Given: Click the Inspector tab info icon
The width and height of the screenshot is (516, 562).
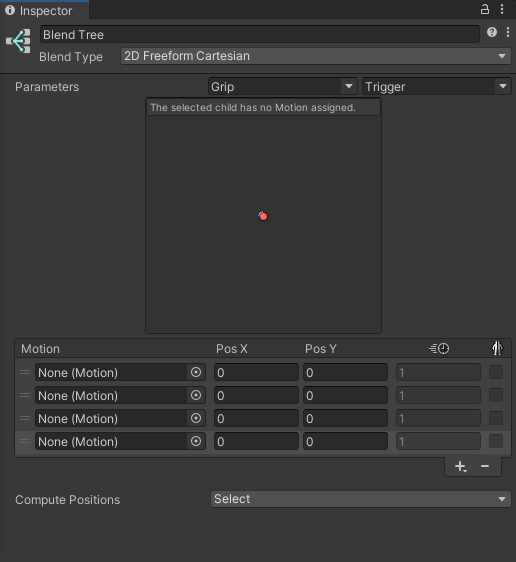Looking at the screenshot, I should click(x=10, y=10).
